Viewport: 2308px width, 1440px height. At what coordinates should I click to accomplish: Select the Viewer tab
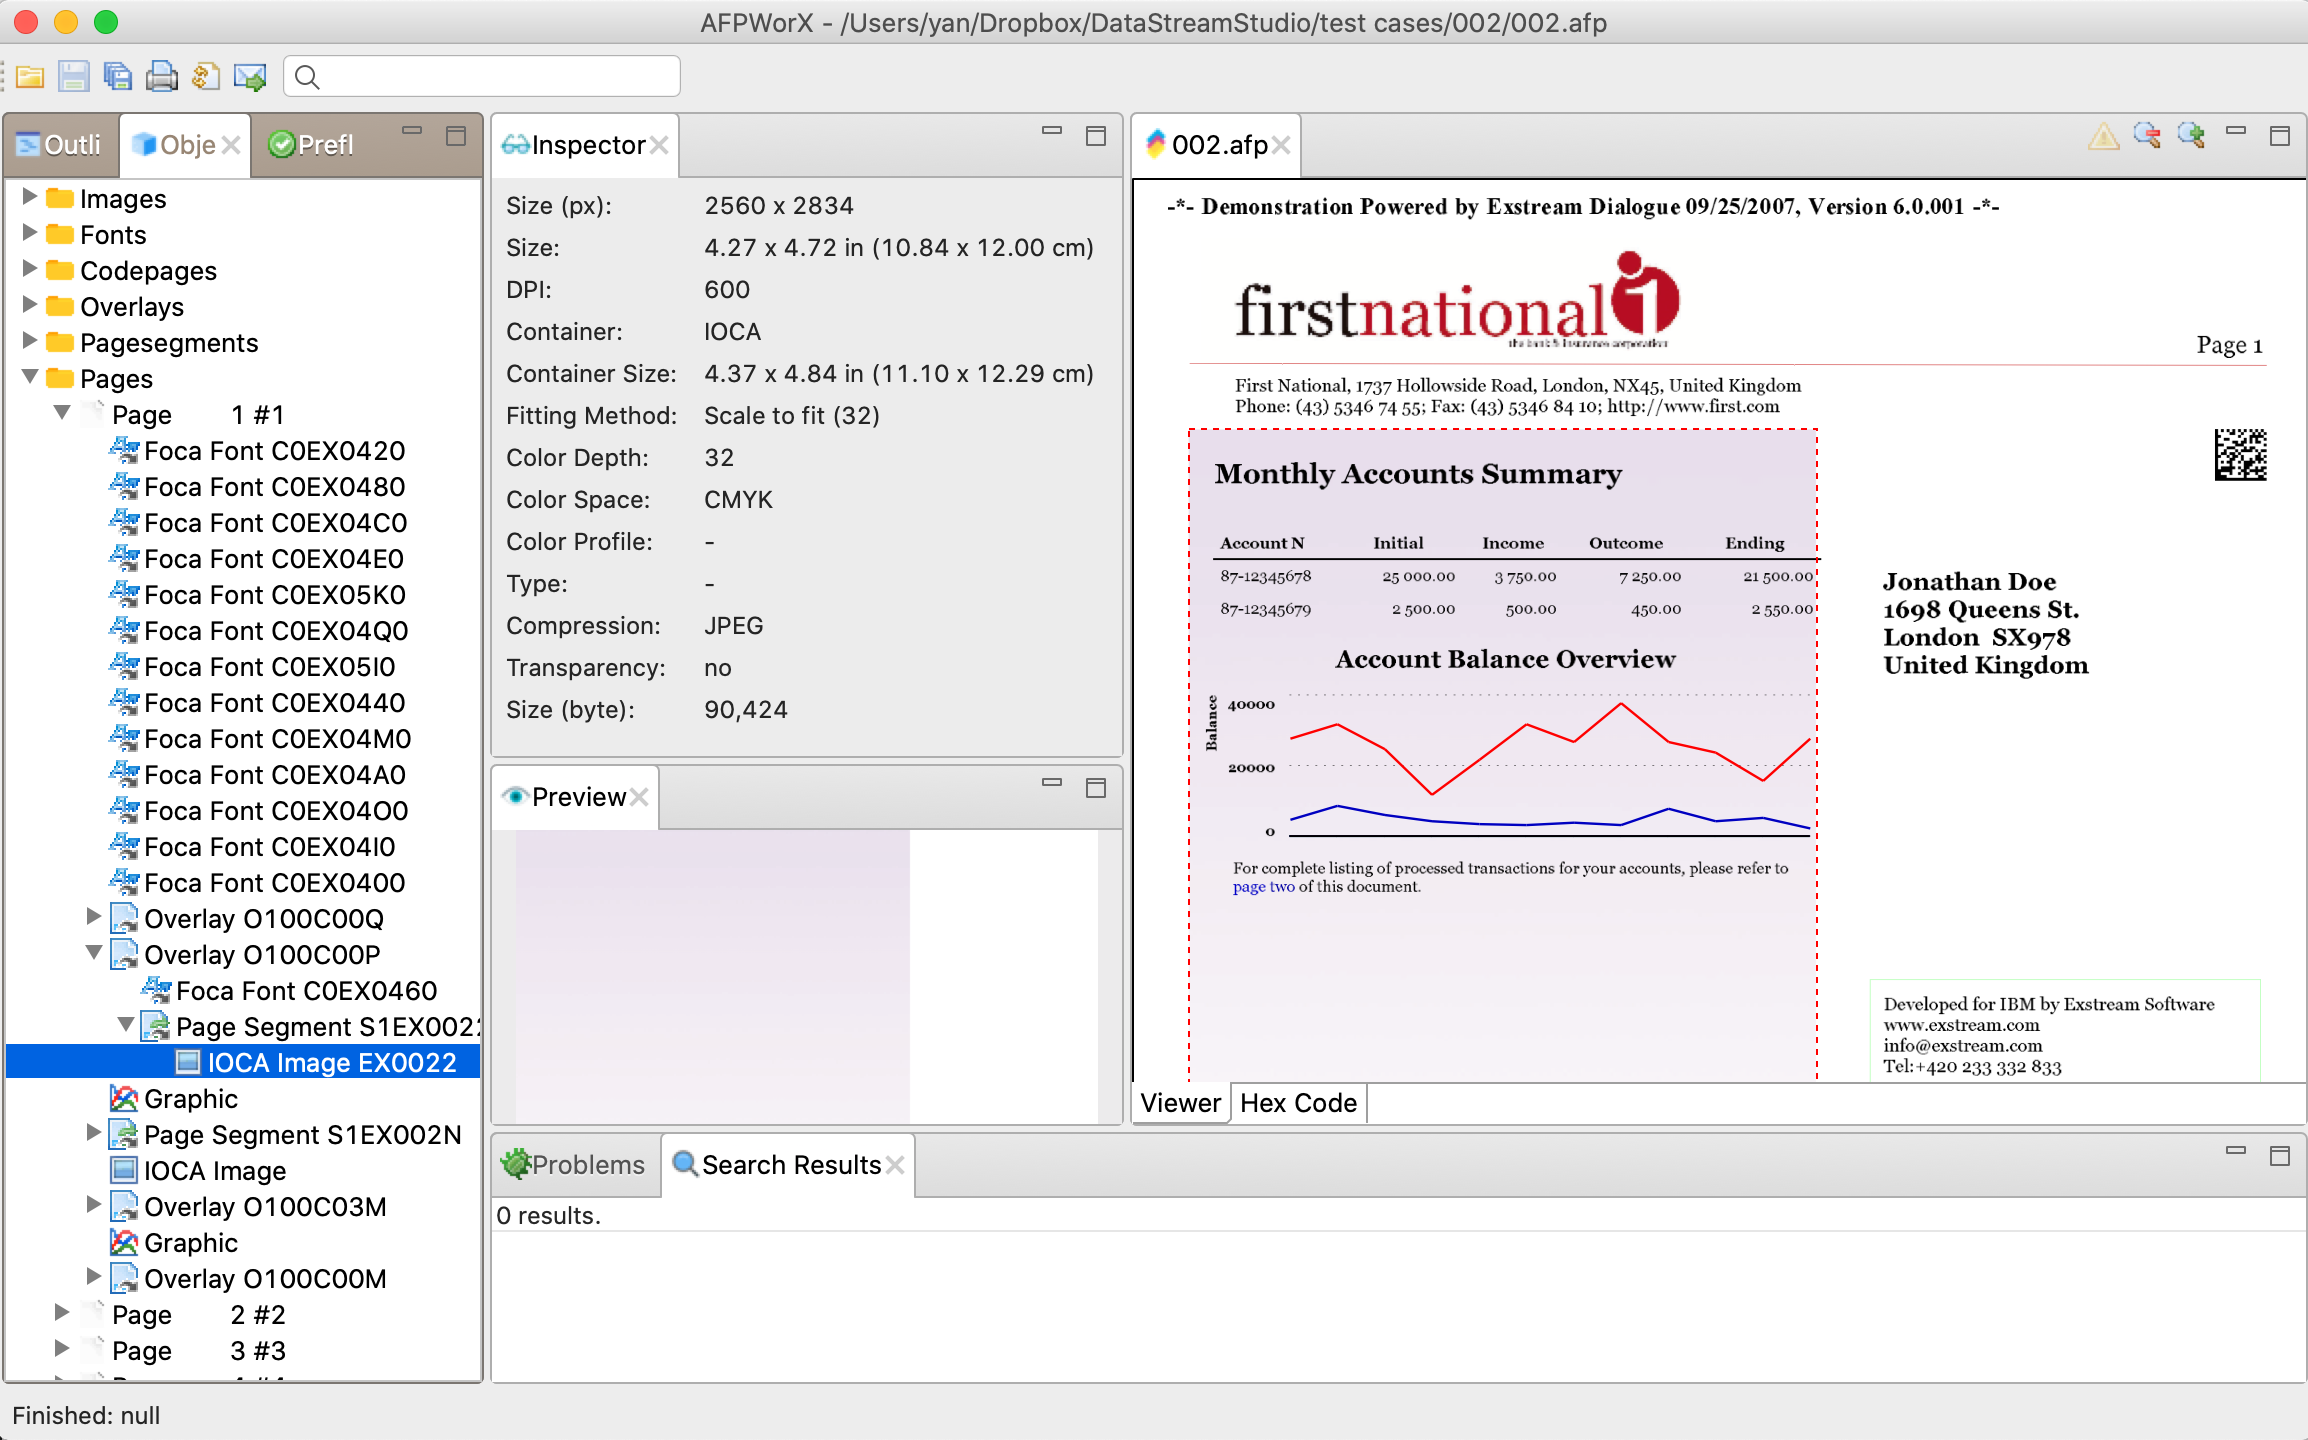coord(1180,1103)
